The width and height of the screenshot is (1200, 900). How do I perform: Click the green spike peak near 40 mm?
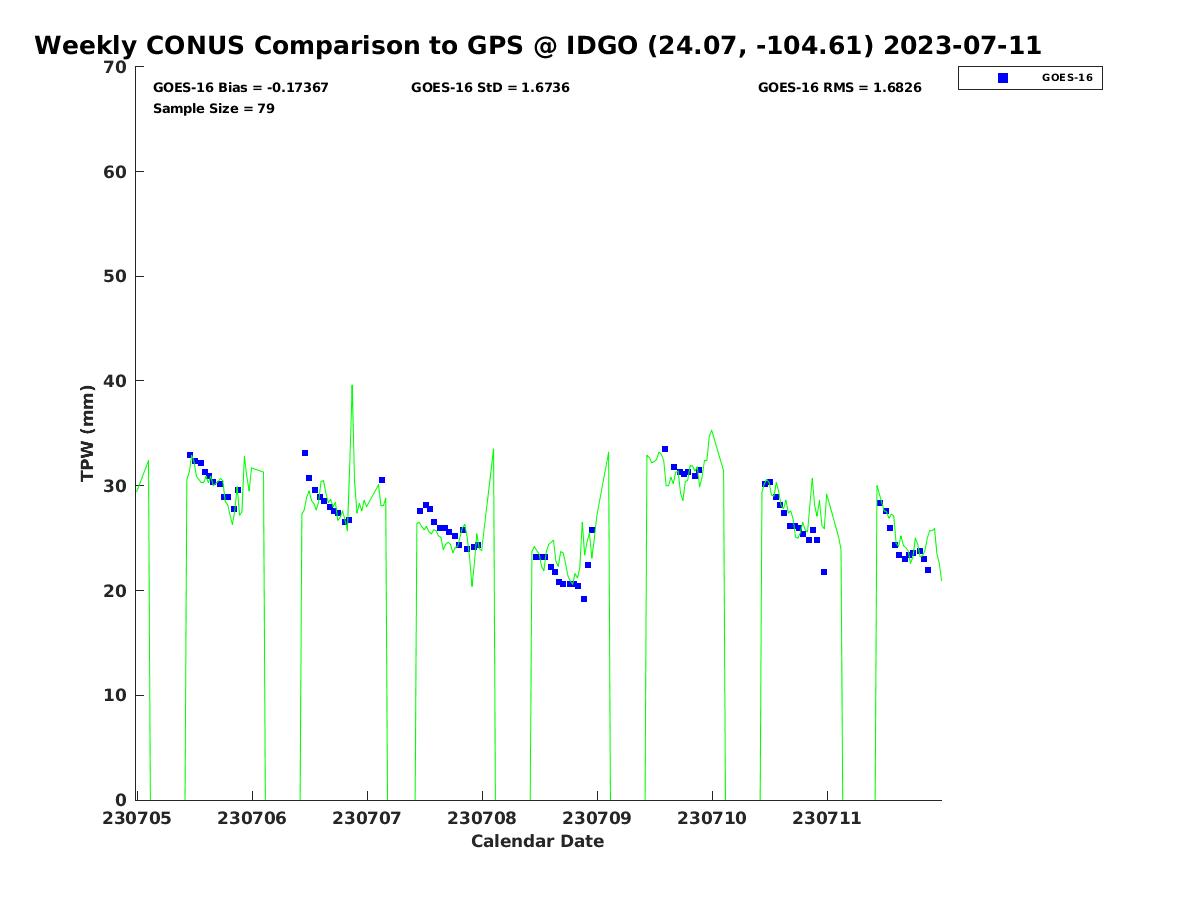(x=352, y=386)
